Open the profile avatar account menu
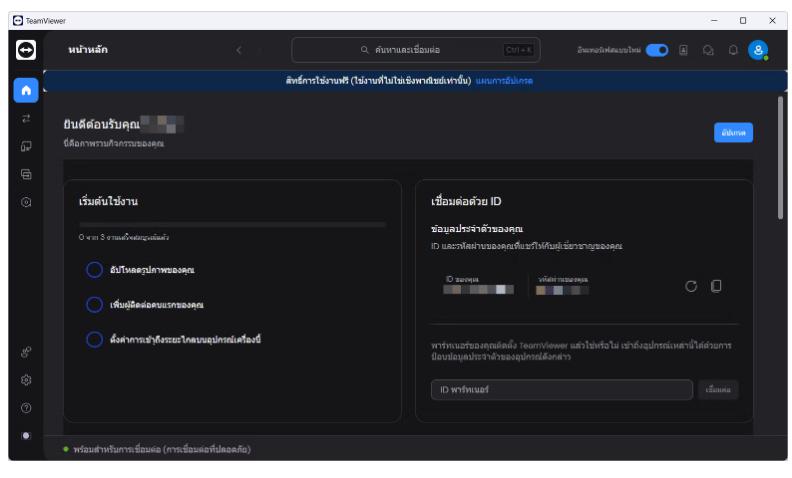The image size is (792, 478). coord(758,50)
